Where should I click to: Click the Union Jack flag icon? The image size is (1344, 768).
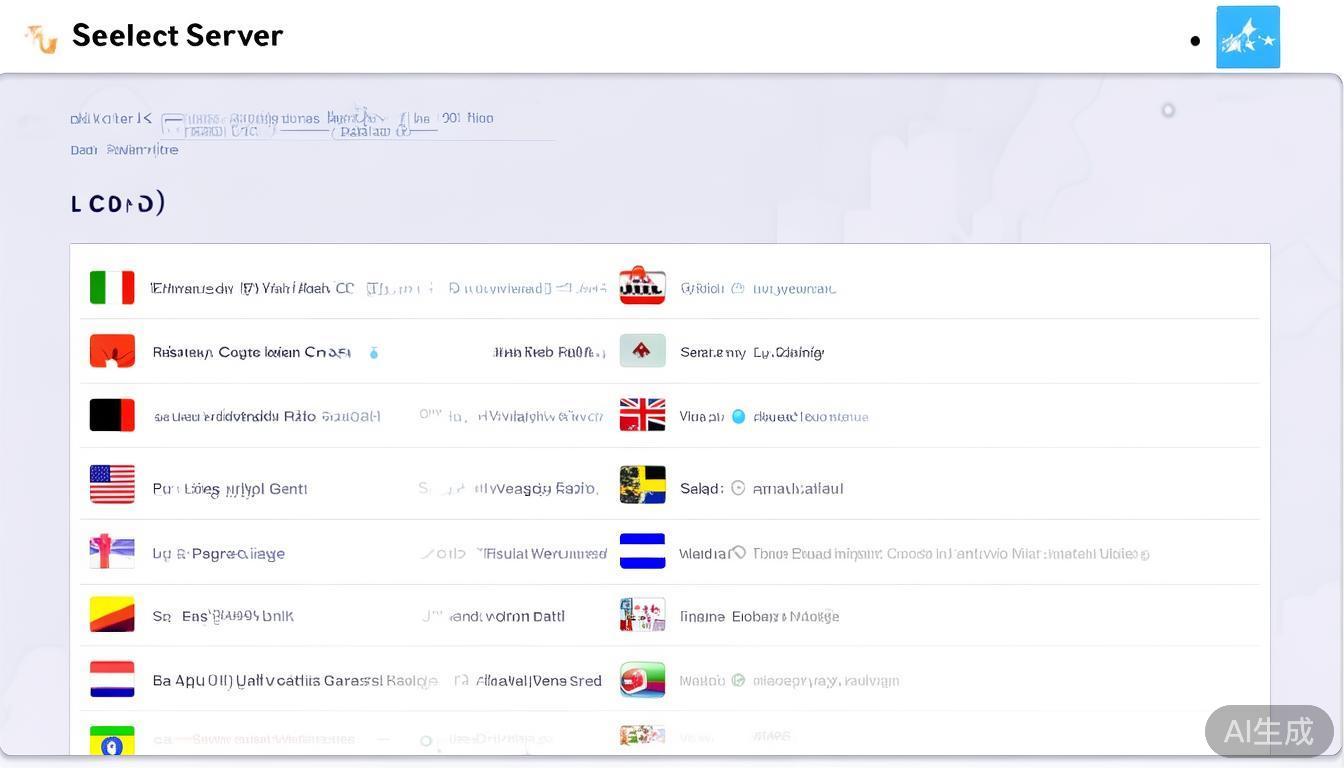(642, 415)
